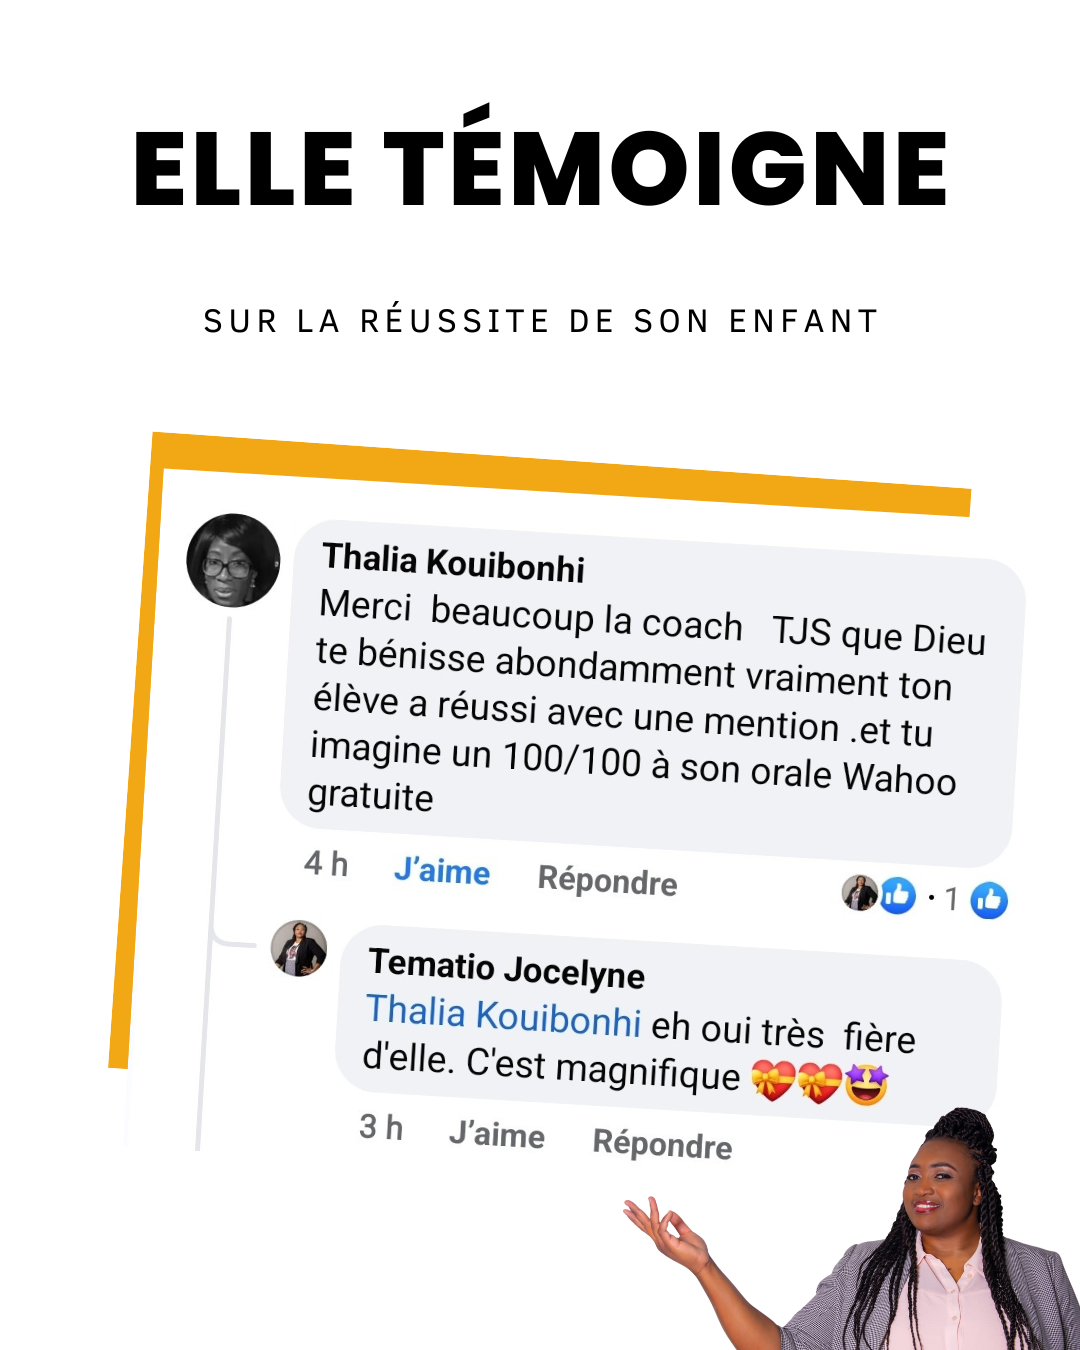The height and width of the screenshot is (1350, 1080).
Task: Click the tiny reactor avatar beside like
Action: pyautogui.click(x=860, y=892)
